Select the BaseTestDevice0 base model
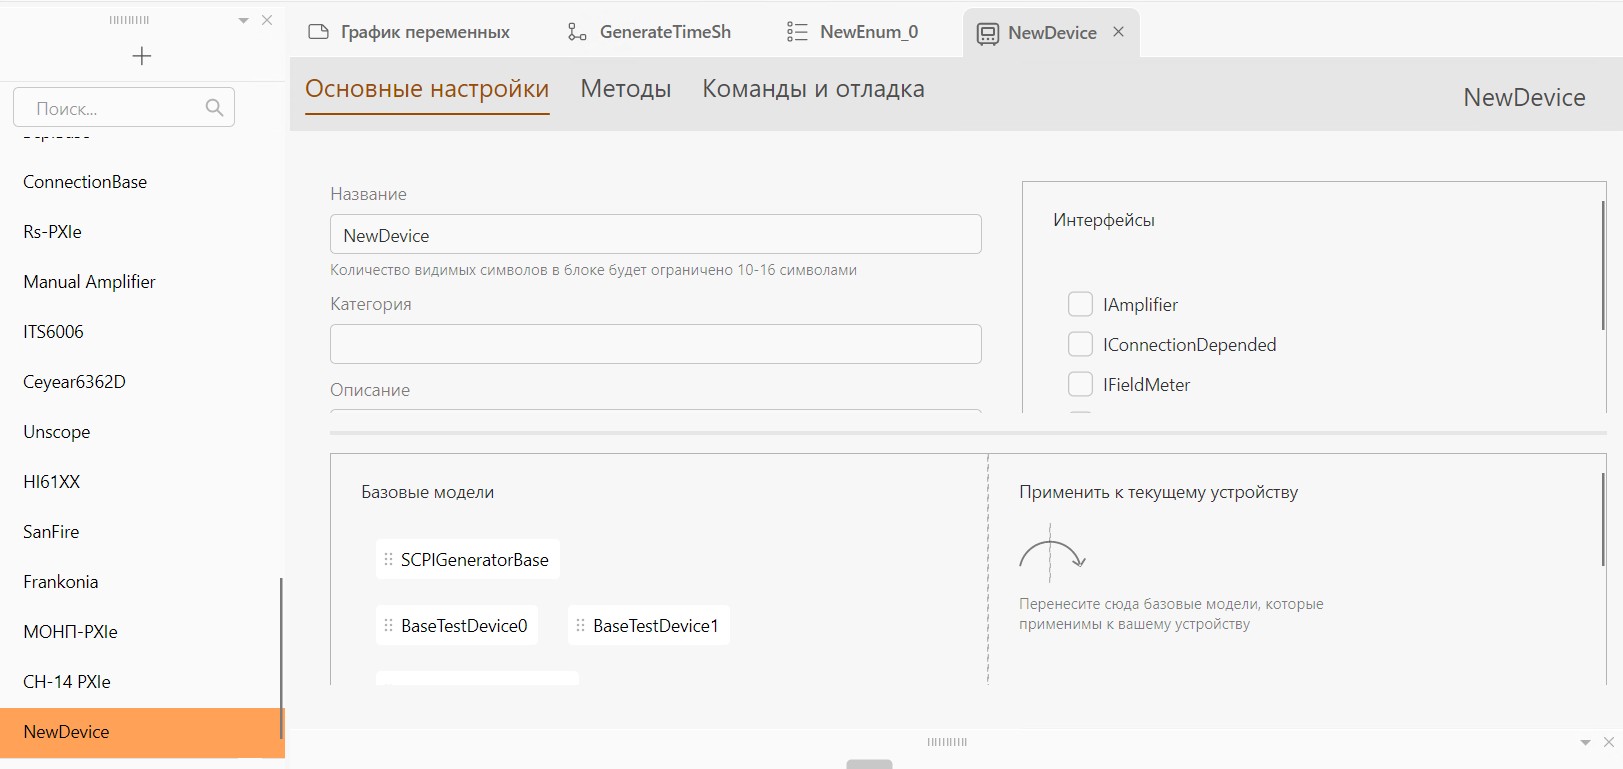This screenshot has width=1623, height=769. pyautogui.click(x=457, y=625)
